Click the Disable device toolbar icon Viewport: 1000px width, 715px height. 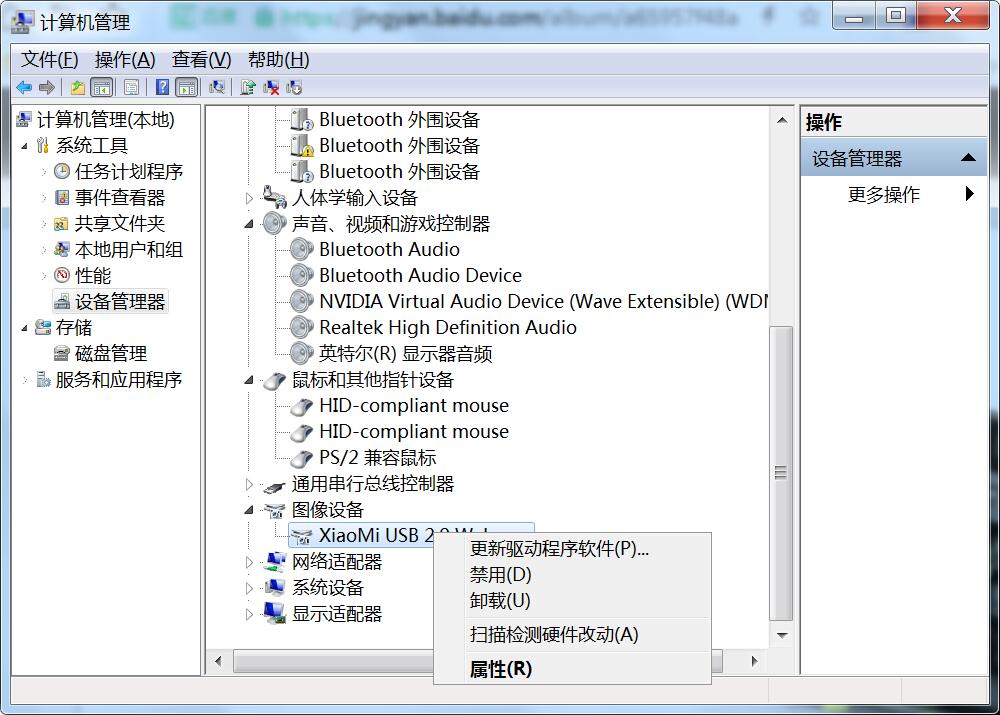(x=294, y=87)
